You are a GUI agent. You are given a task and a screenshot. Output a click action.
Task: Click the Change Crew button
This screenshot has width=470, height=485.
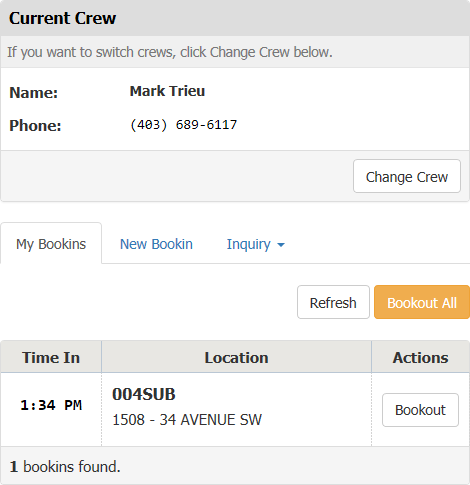pos(407,176)
